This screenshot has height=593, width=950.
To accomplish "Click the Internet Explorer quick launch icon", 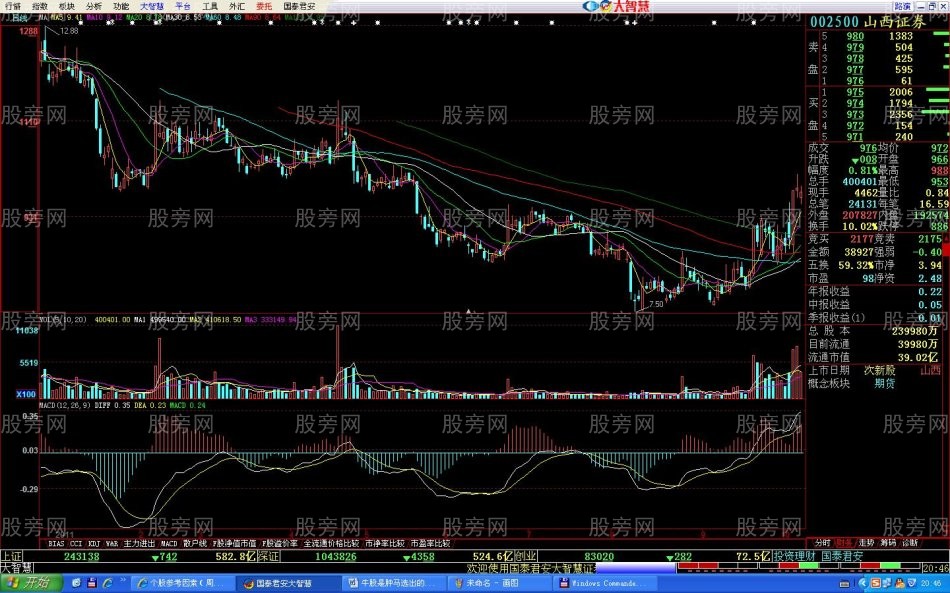I will coord(107,583).
